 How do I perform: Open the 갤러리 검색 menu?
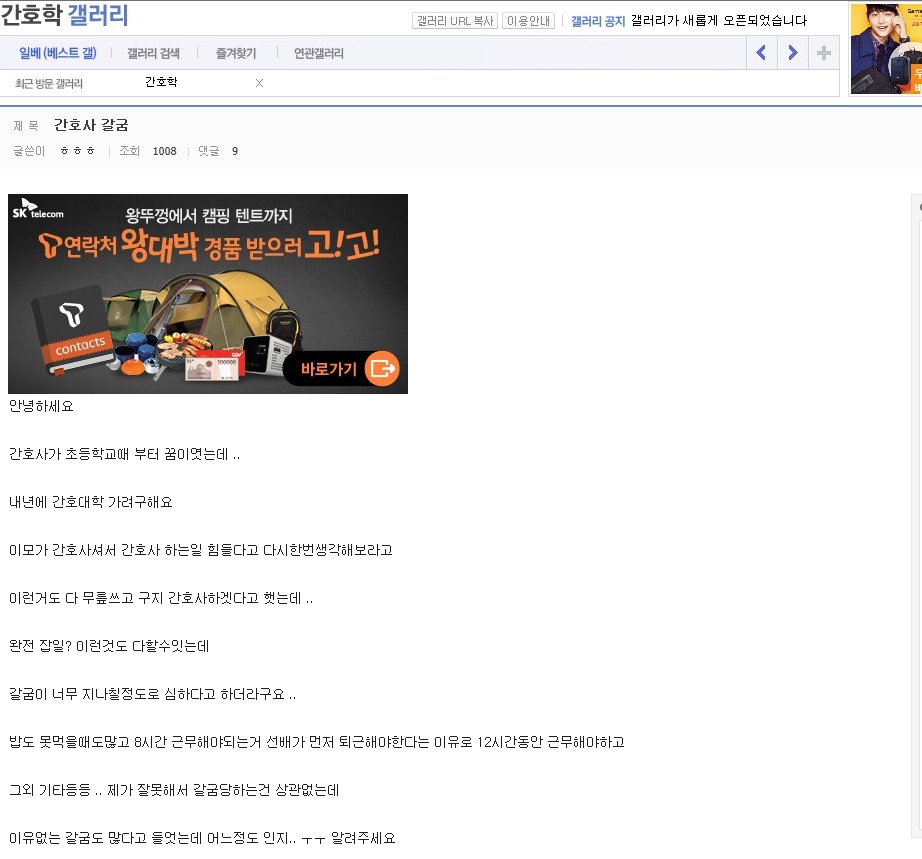(155, 52)
